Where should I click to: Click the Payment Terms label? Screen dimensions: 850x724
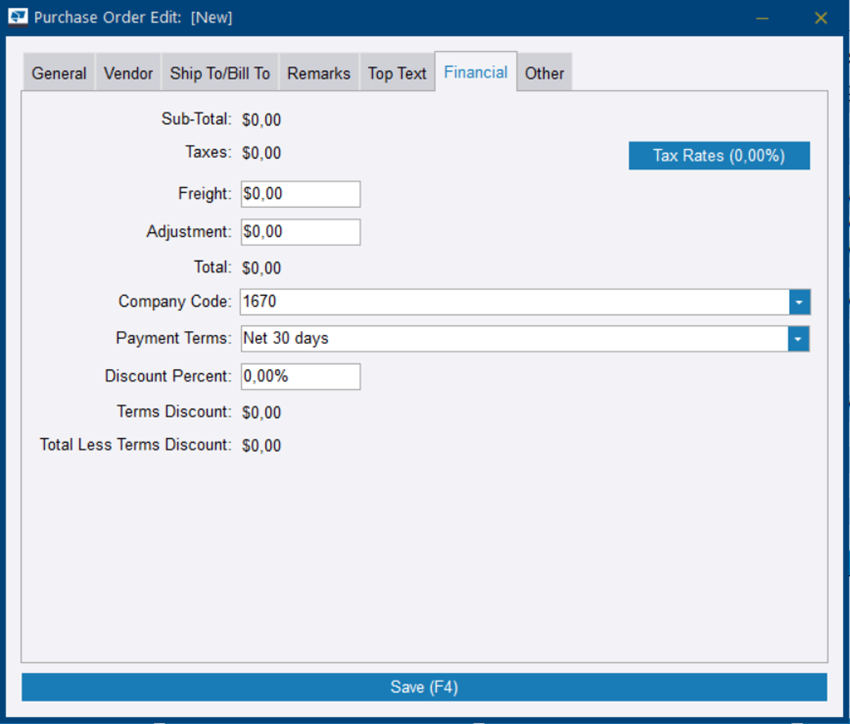coord(173,338)
